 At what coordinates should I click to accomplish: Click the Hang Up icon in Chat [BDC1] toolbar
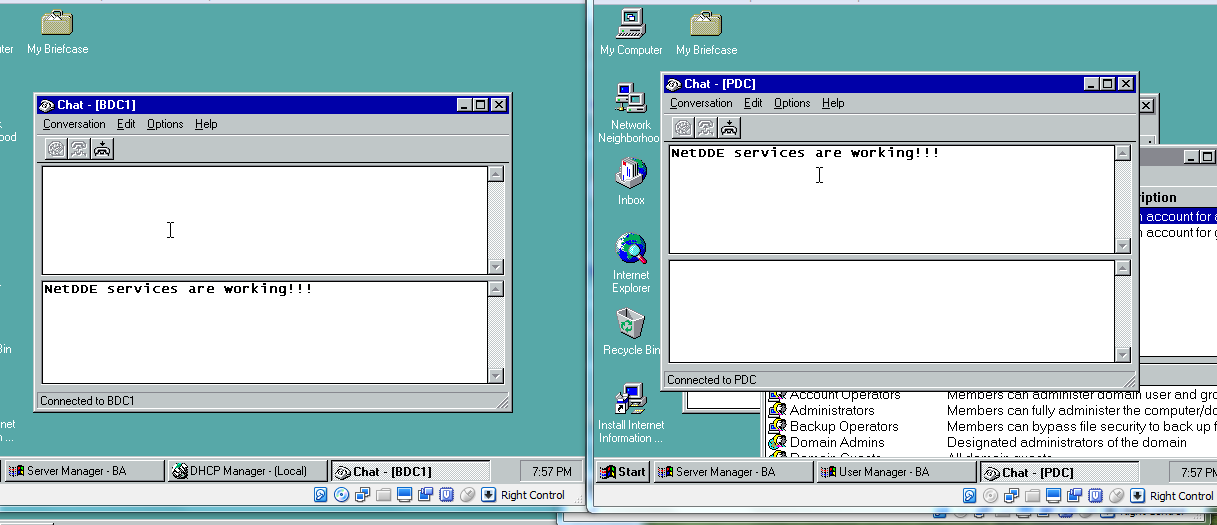[103, 148]
